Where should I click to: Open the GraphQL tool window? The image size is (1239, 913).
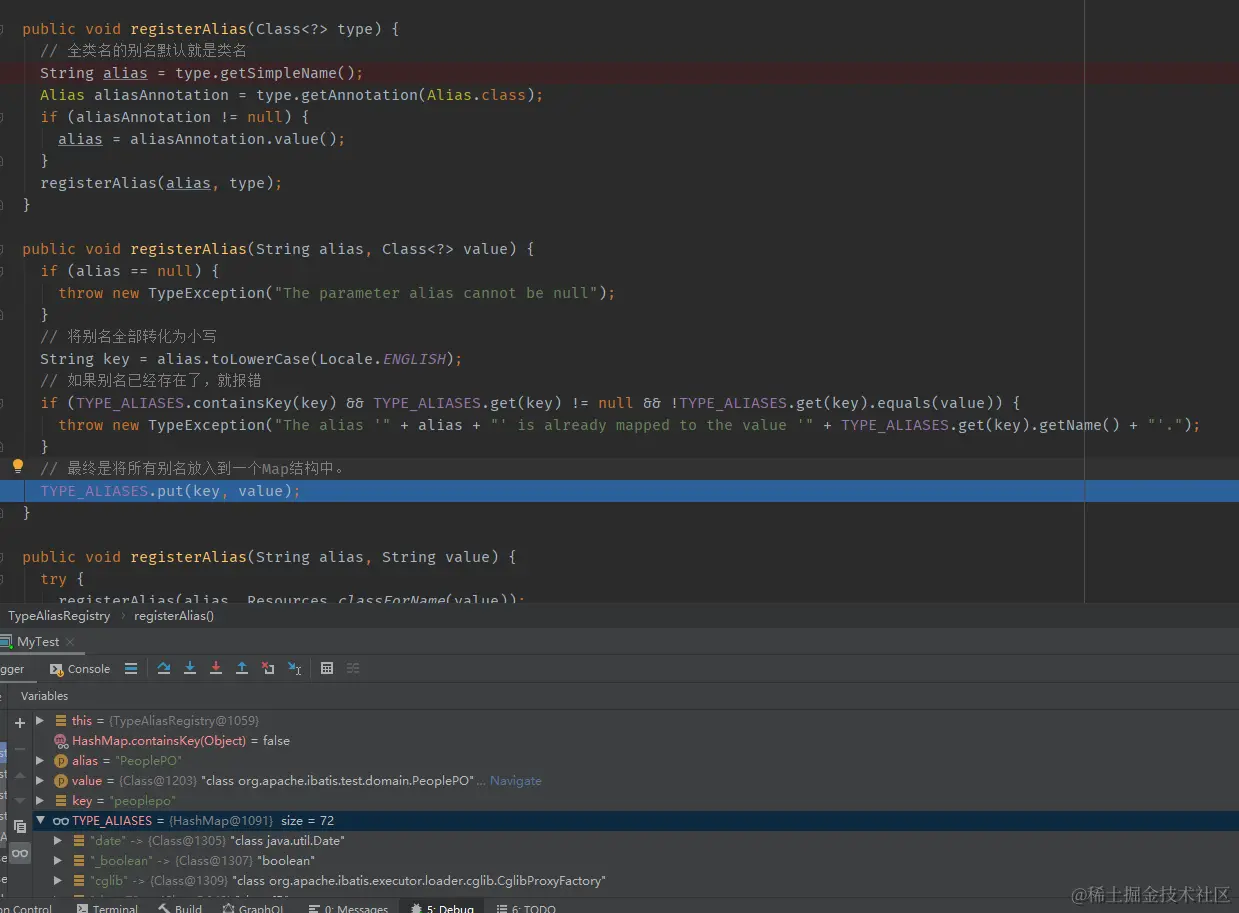254,909
